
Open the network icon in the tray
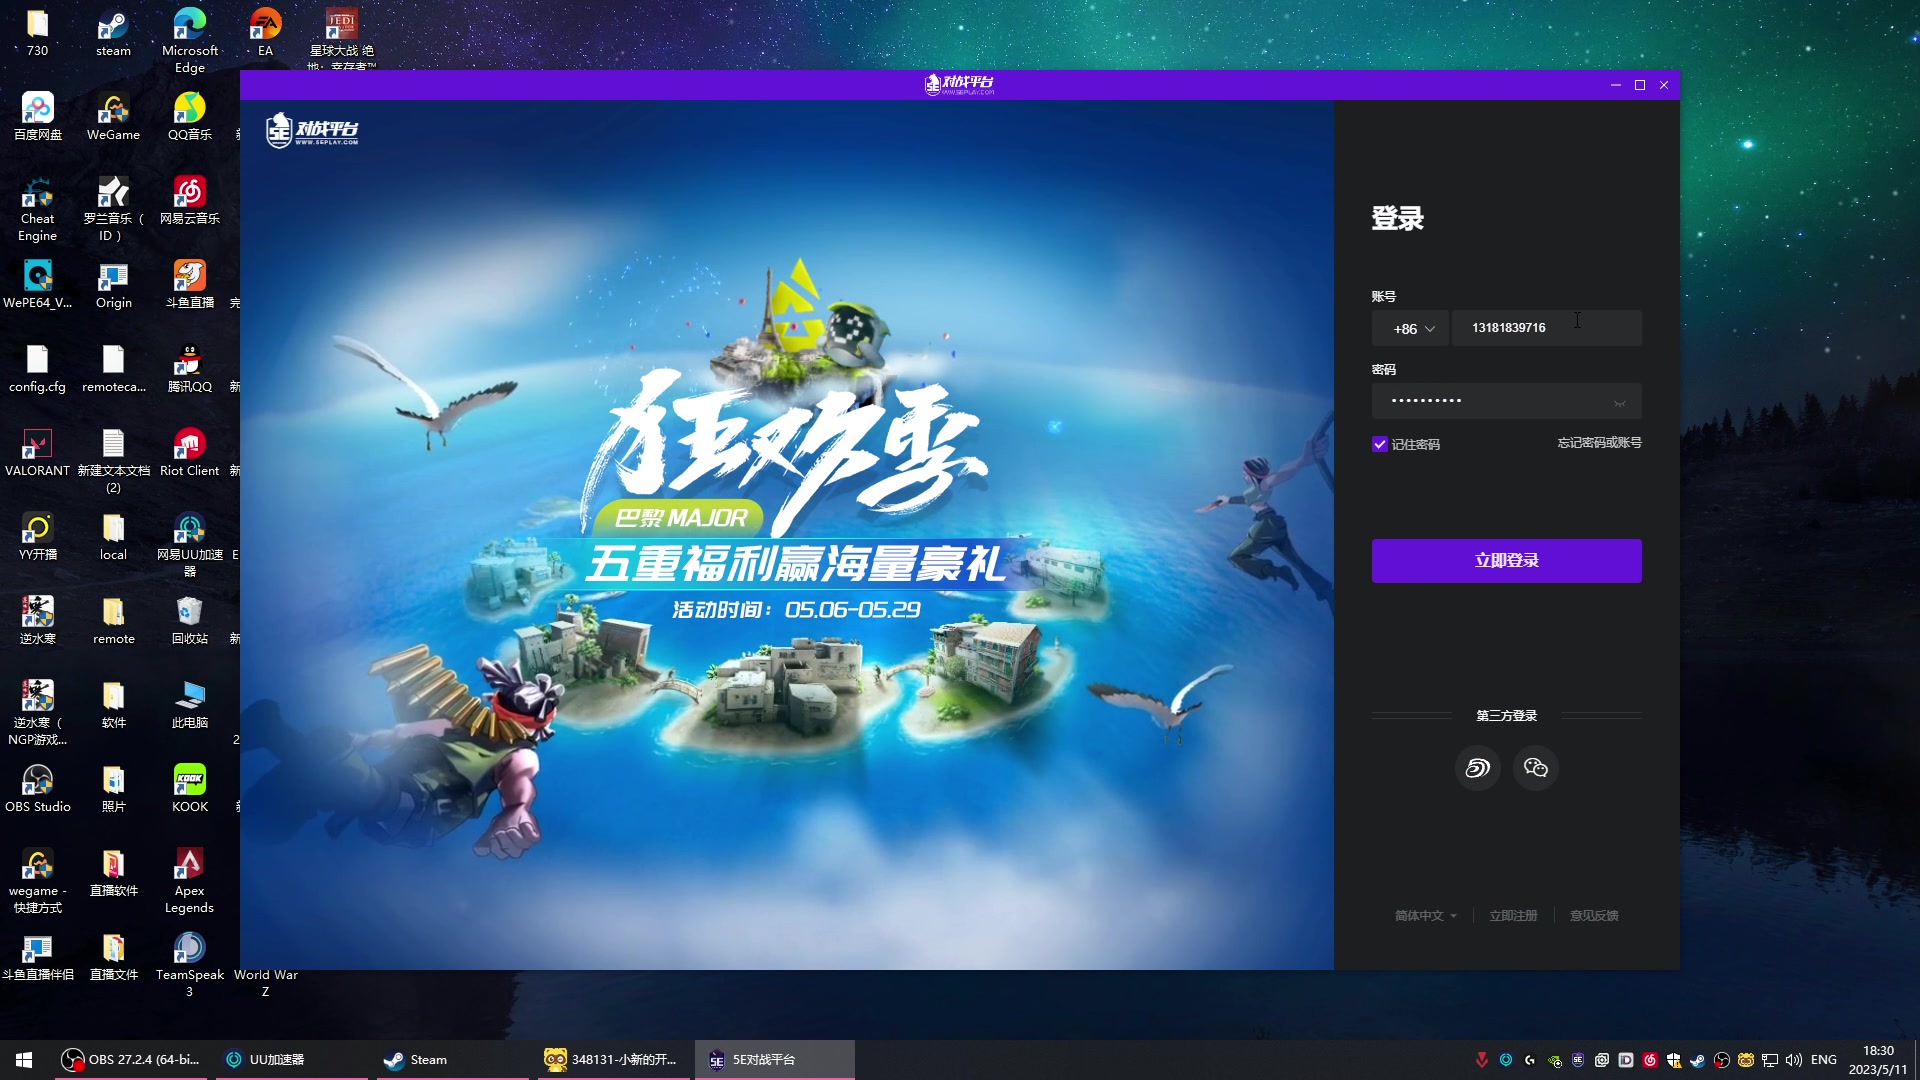coord(1770,1059)
